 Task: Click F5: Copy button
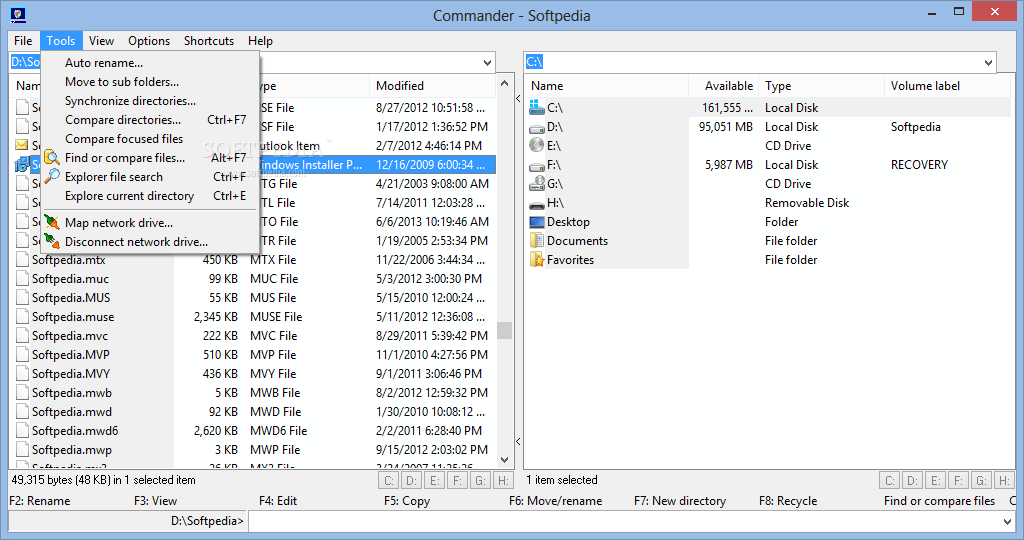point(407,501)
